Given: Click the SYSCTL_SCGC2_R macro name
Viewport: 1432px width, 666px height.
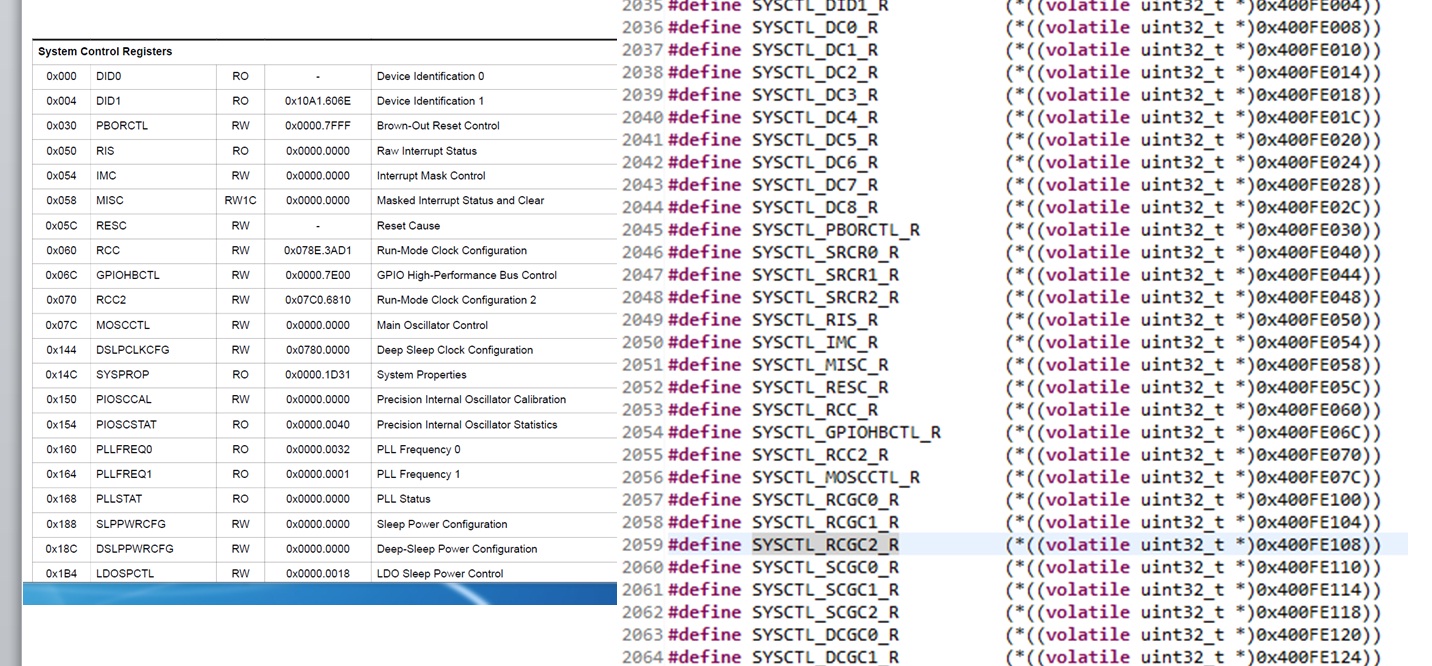Looking at the screenshot, I should coord(825,613).
